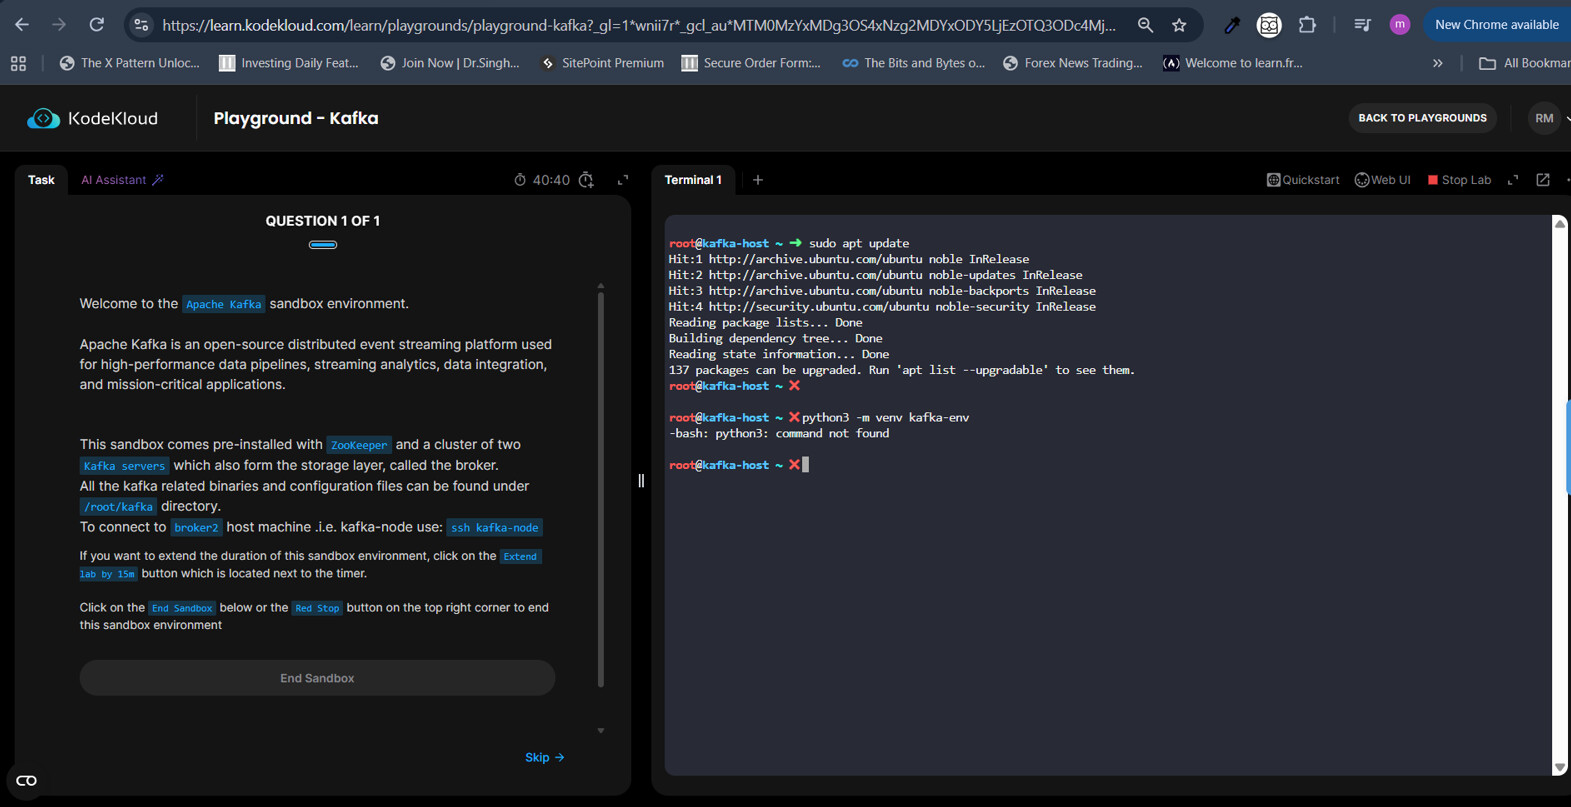Click the Kafka servers code tag
Image resolution: width=1571 pixels, height=807 pixels.
(x=124, y=466)
